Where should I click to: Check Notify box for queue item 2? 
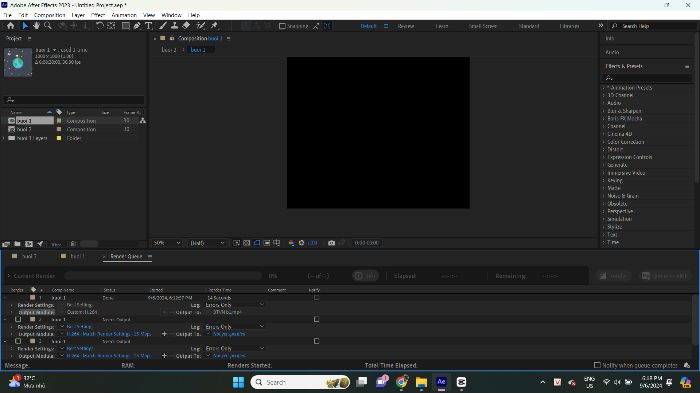316,319
